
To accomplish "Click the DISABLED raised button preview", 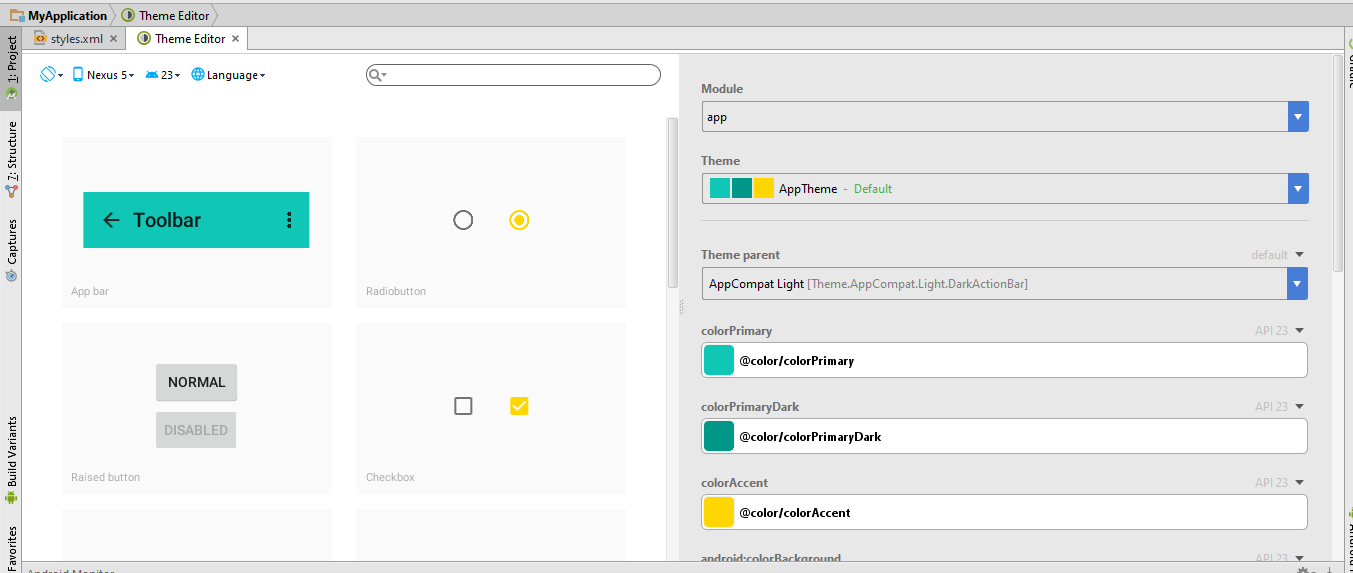I will (x=196, y=430).
